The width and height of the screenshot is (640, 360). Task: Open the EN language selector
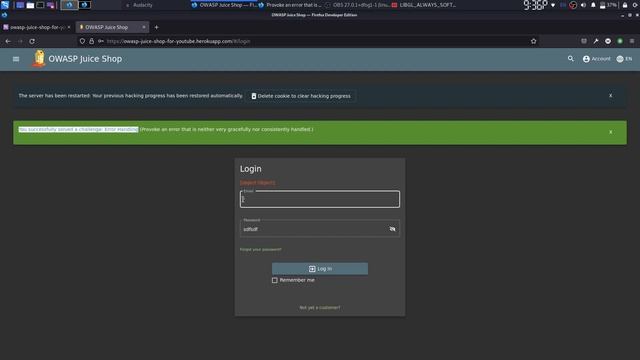point(624,59)
